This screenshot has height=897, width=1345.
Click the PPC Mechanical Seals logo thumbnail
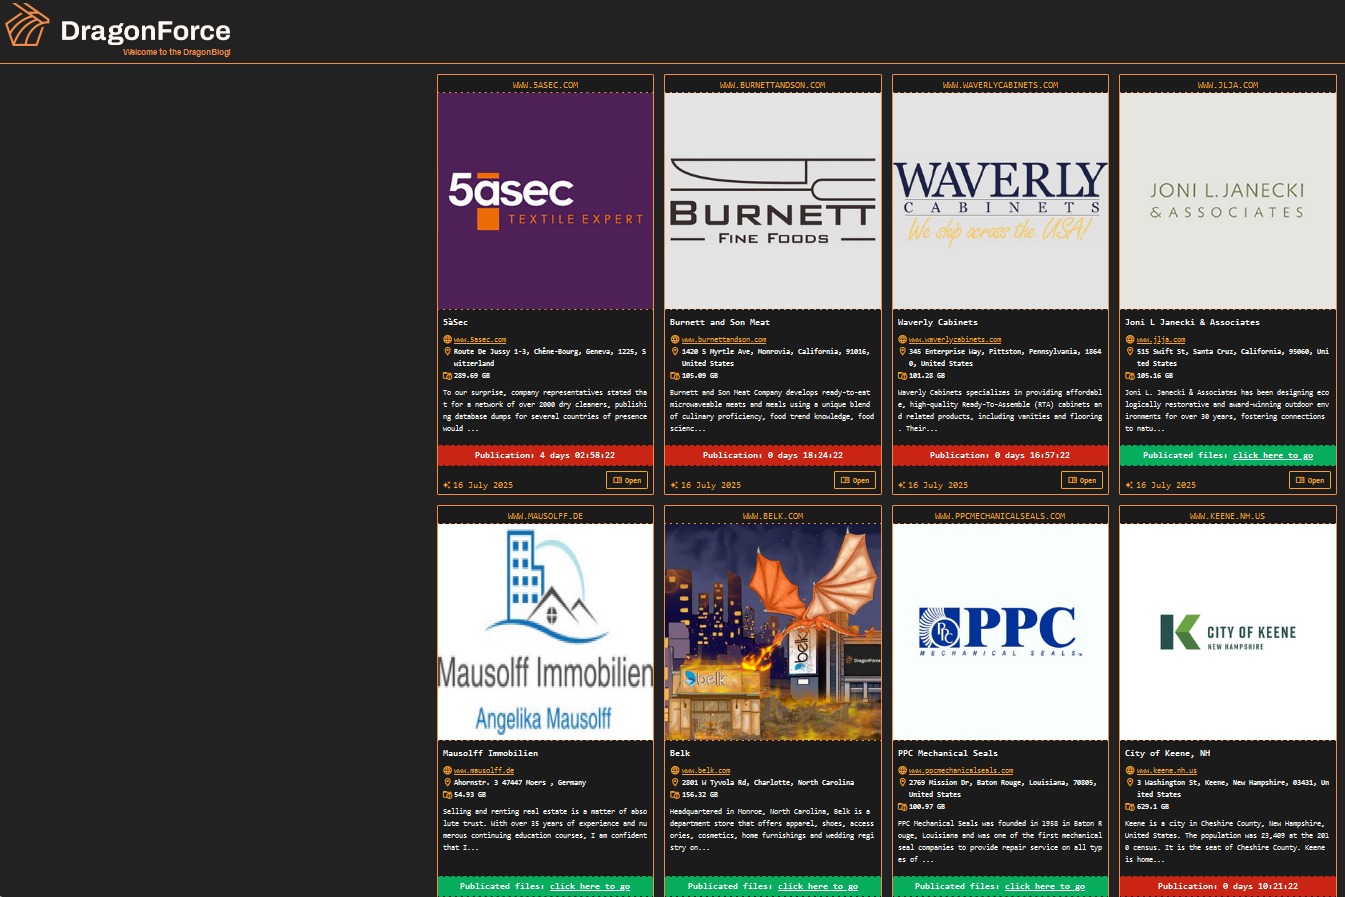tap(1000, 632)
